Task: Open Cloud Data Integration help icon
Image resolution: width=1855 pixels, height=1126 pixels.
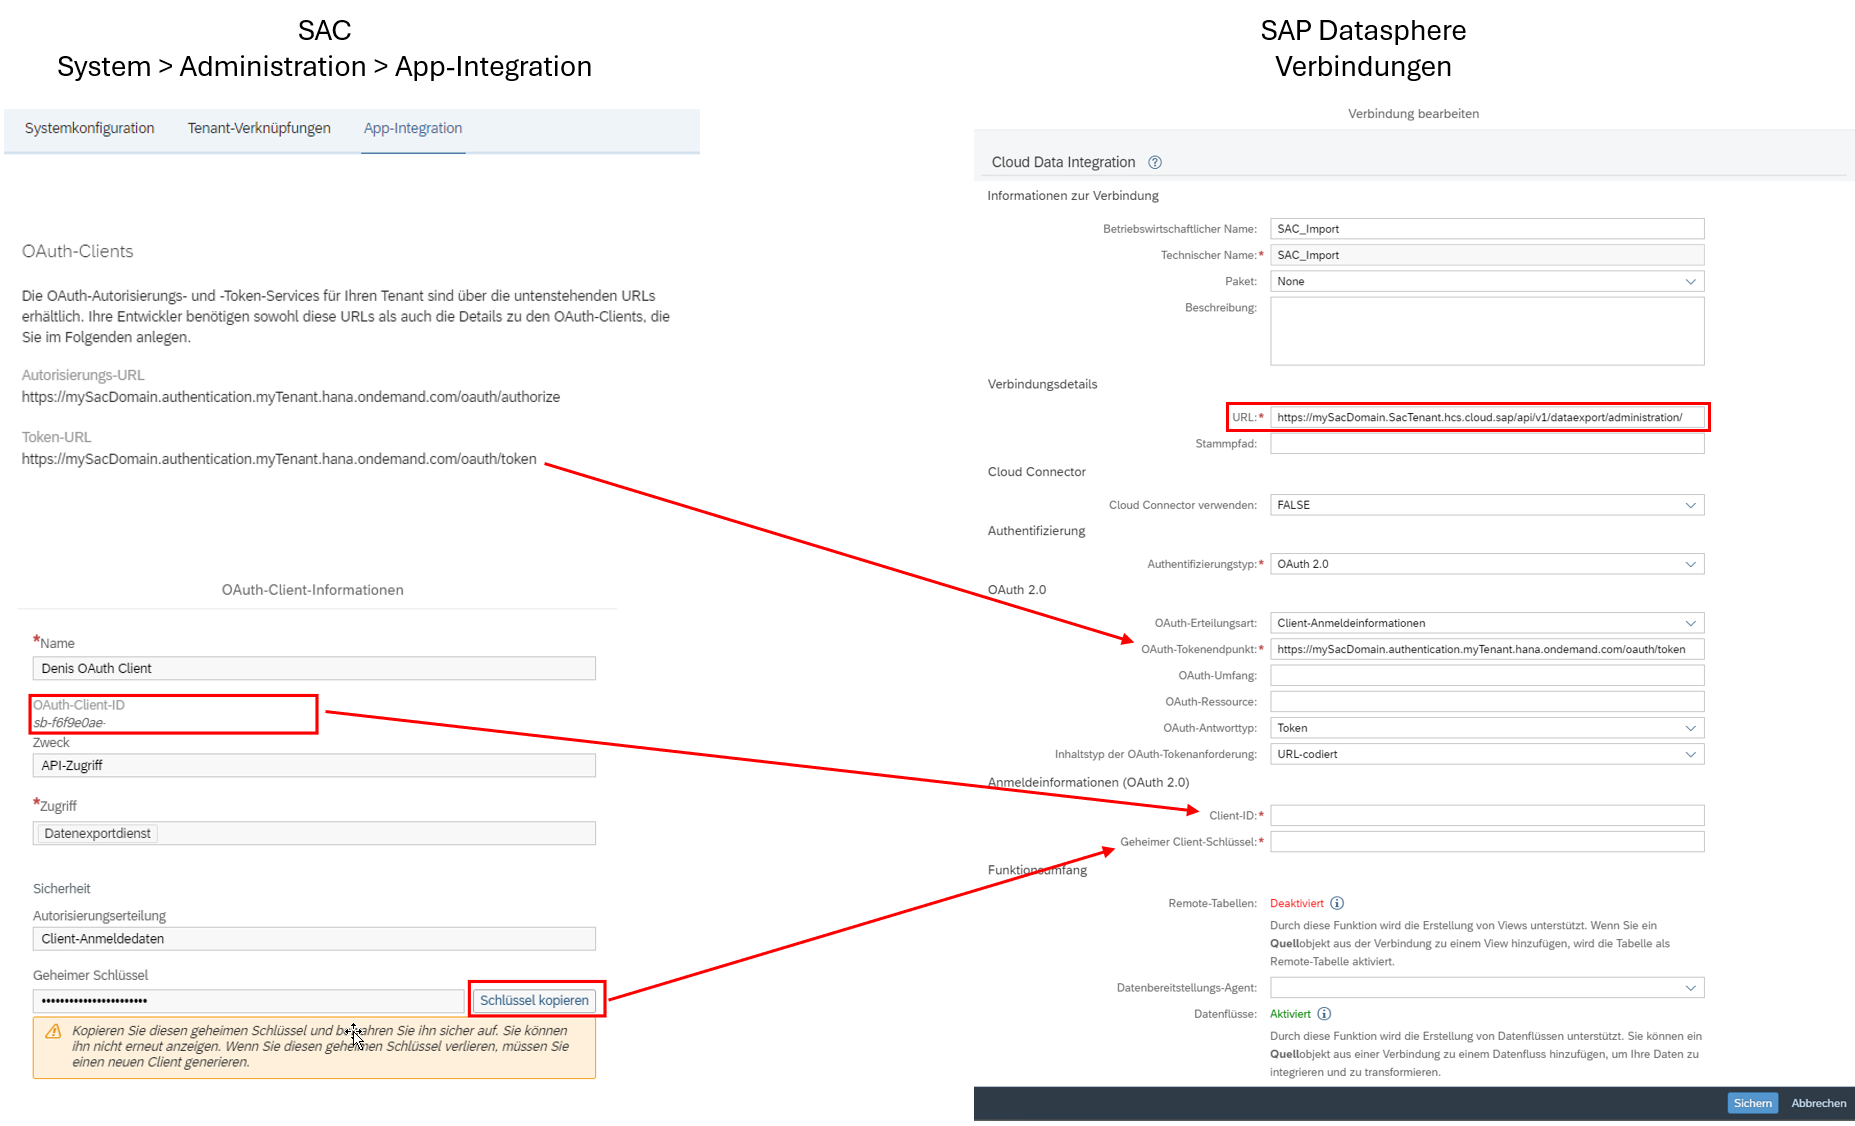Action: pos(1155,162)
